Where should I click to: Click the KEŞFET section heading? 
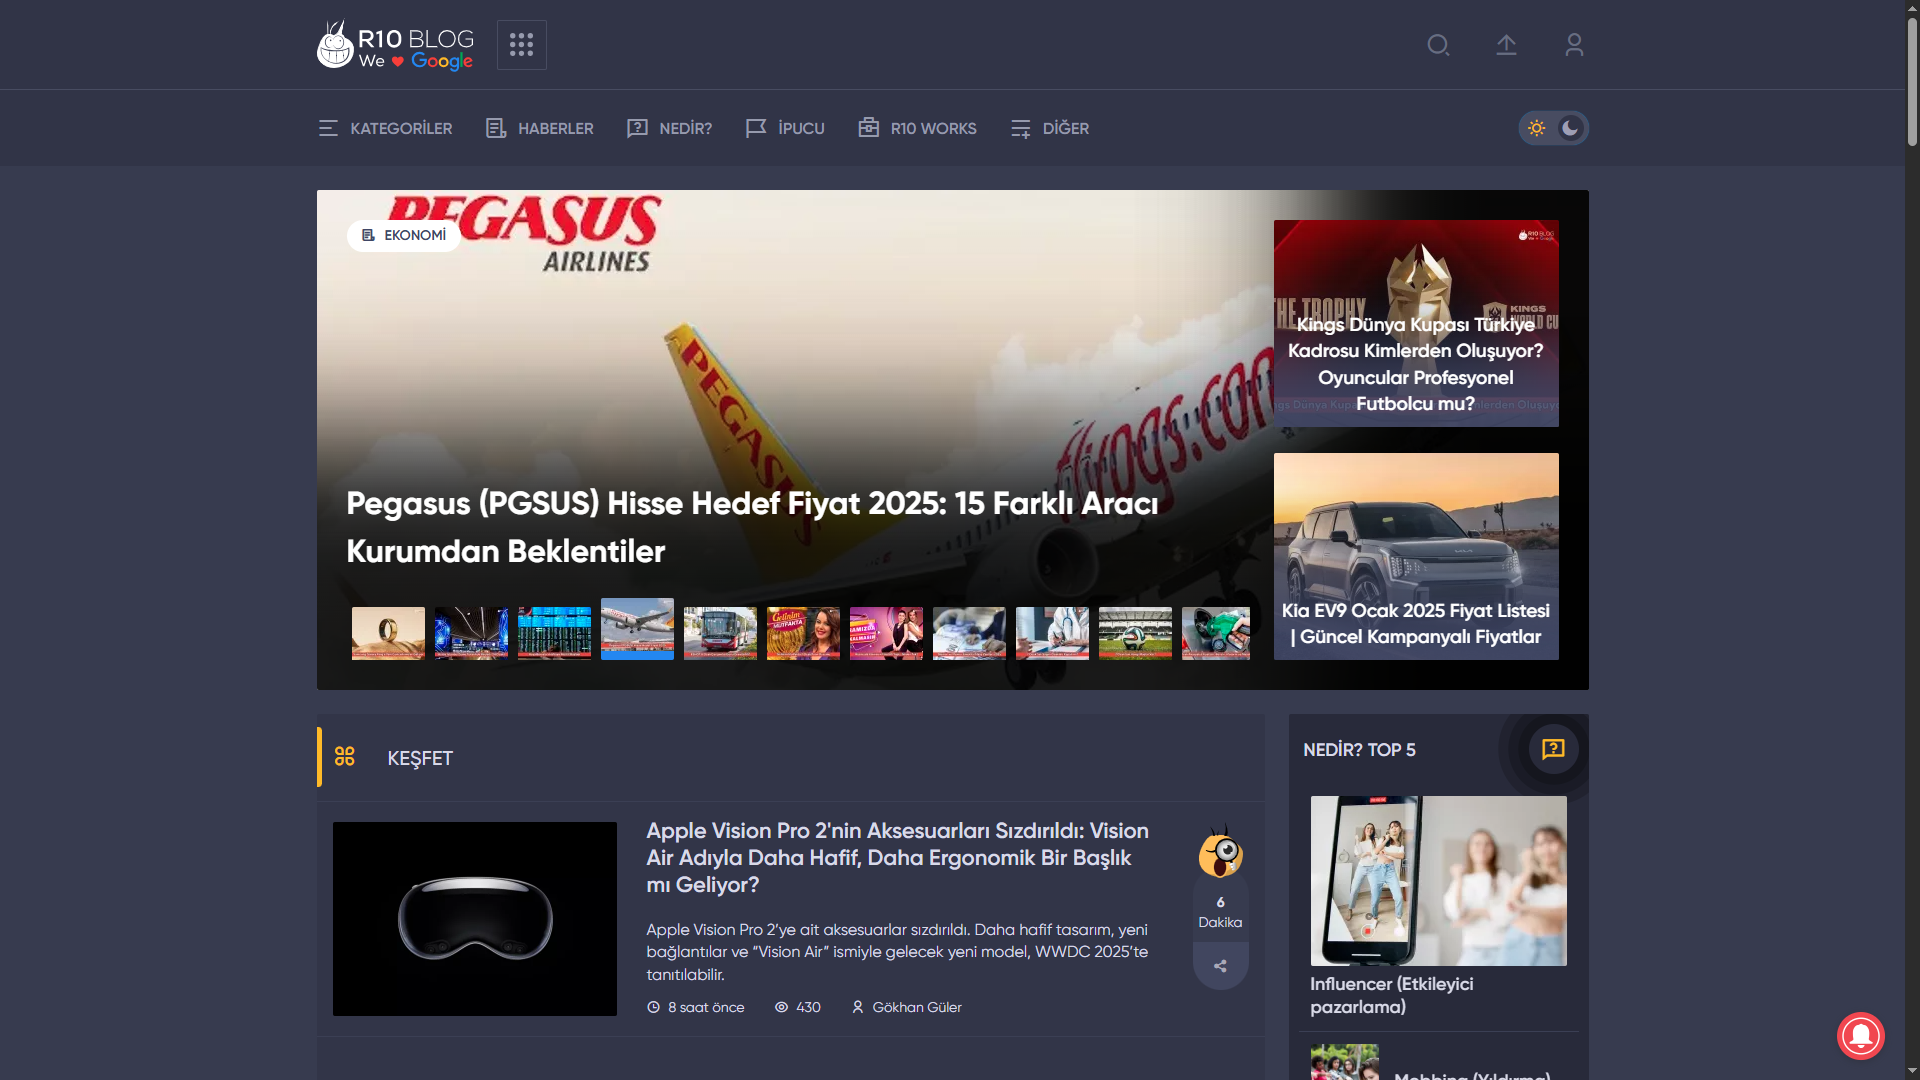[420, 758]
